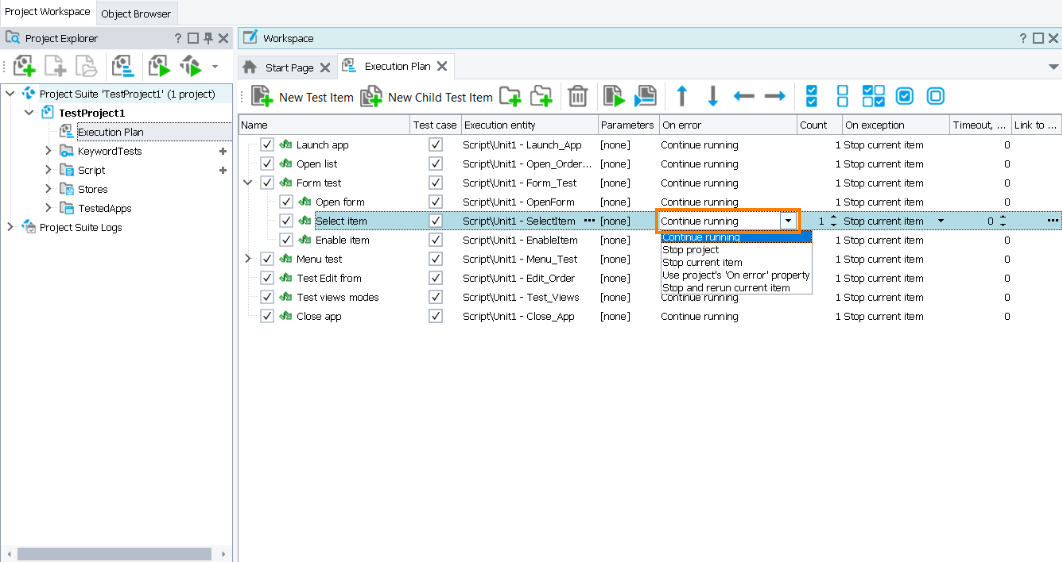
Task: Uncheck the Launch app item checkbox
Action: tap(267, 145)
